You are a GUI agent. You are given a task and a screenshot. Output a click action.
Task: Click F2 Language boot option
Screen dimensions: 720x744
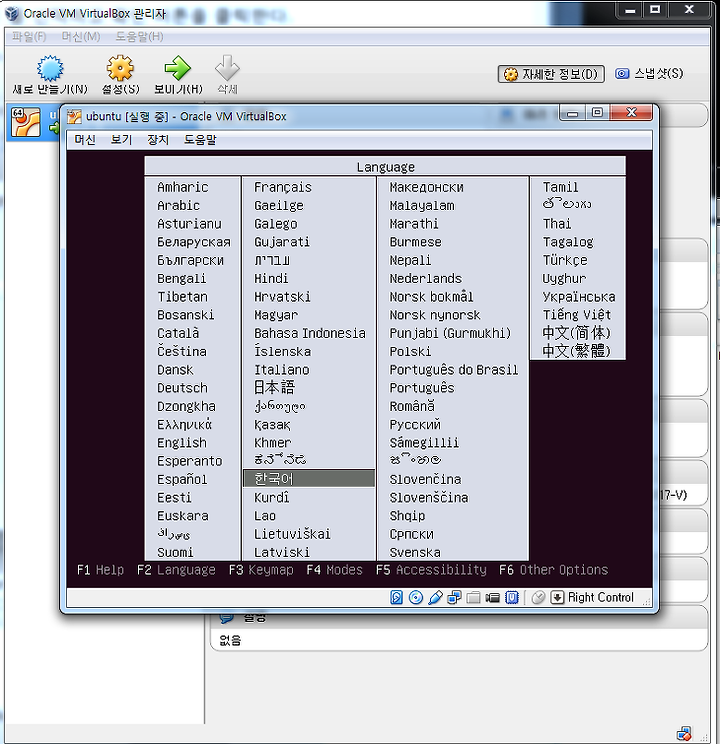[176, 570]
